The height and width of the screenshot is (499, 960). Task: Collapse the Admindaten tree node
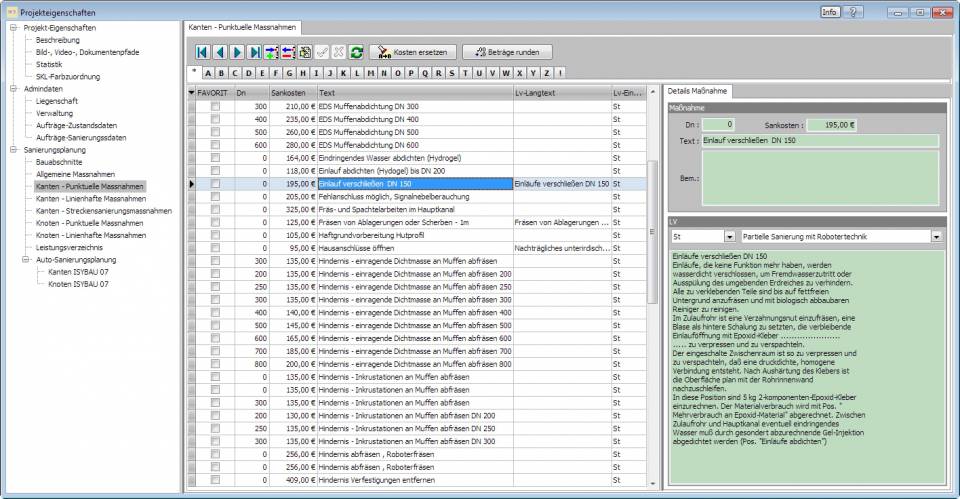pyautogui.click(x=13, y=89)
